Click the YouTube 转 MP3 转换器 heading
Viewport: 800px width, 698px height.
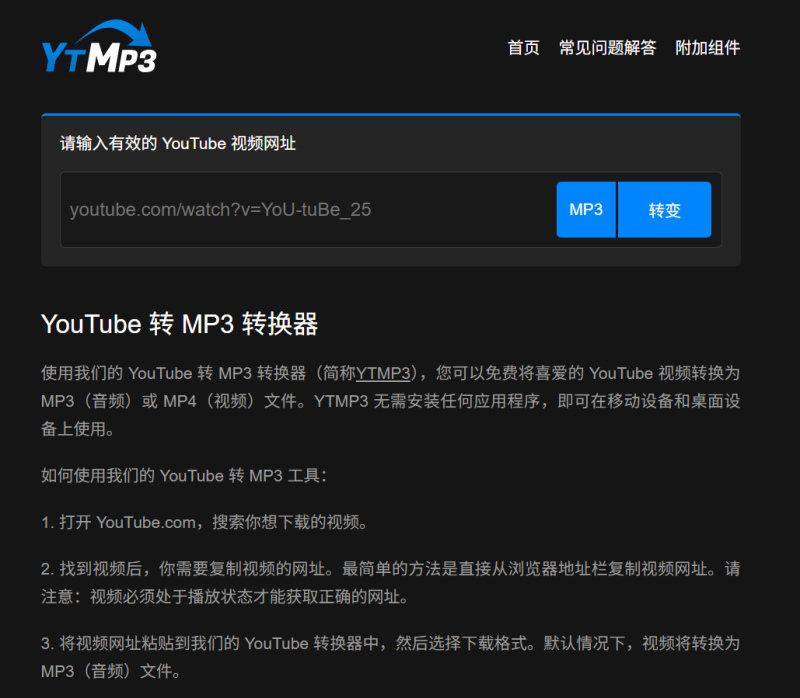(x=179, y=324)
